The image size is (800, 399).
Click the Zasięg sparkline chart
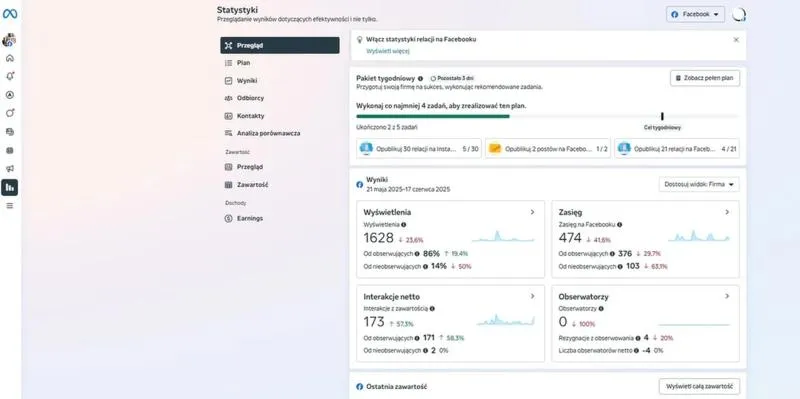(x=699, y=236)
